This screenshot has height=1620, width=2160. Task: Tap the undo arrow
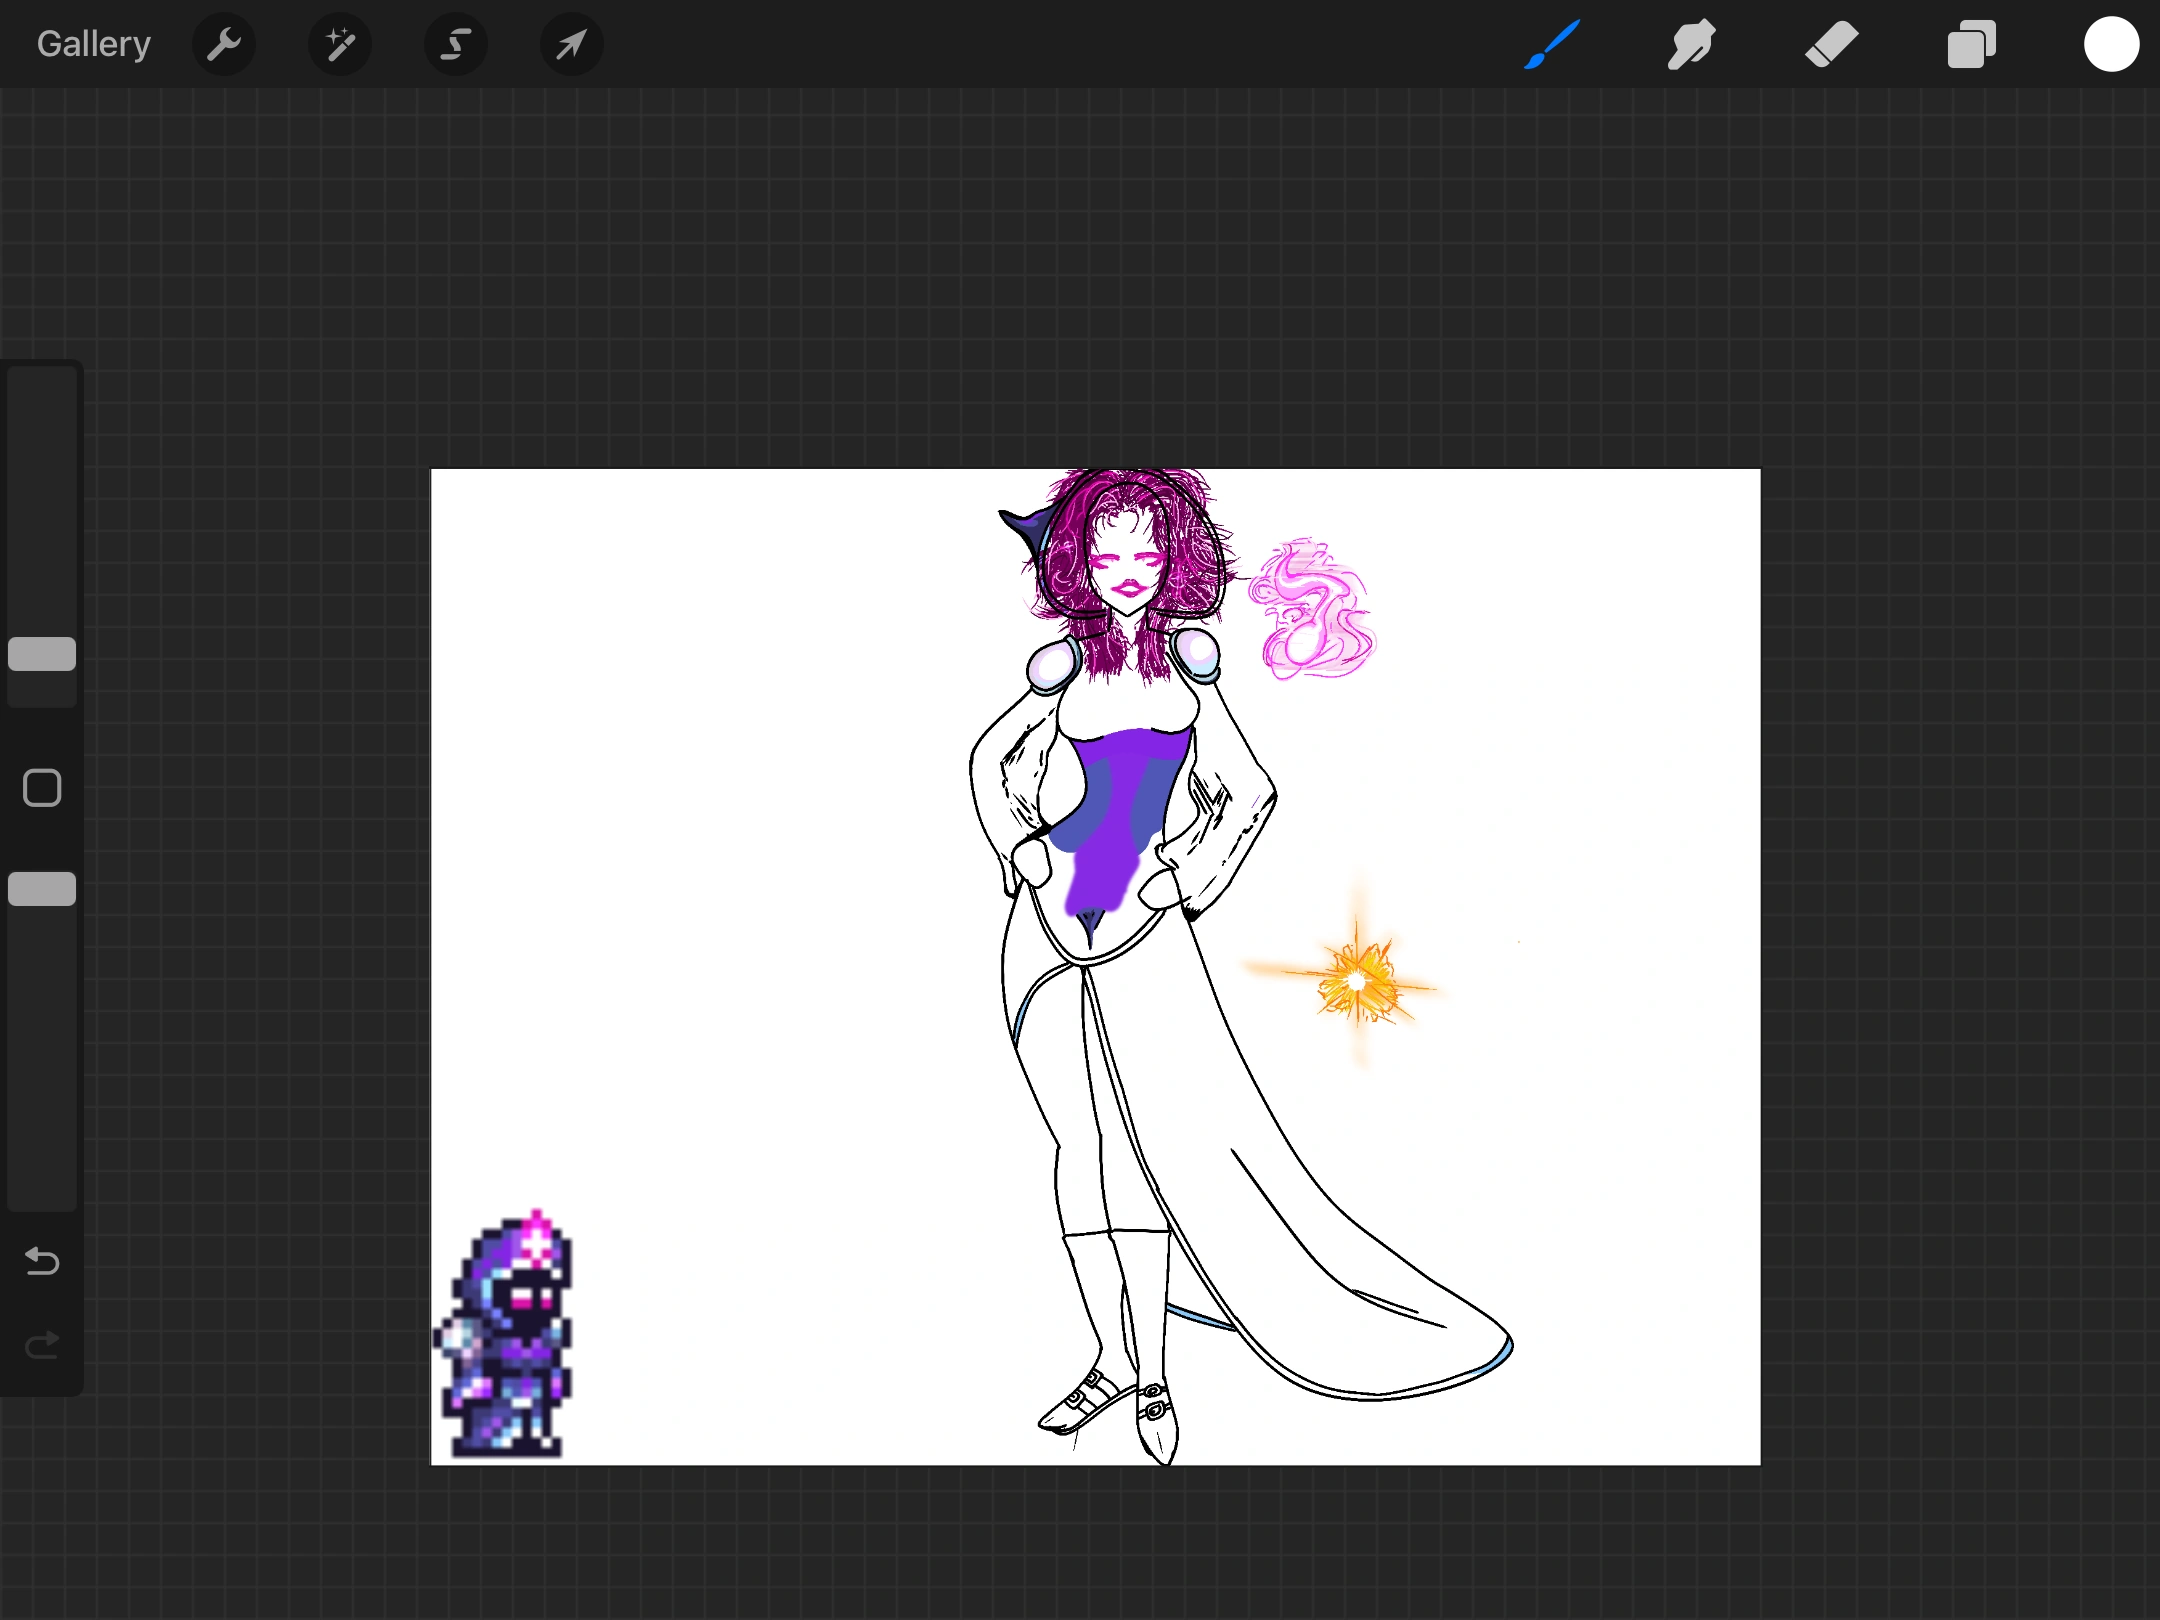[x=41, y=1262]
